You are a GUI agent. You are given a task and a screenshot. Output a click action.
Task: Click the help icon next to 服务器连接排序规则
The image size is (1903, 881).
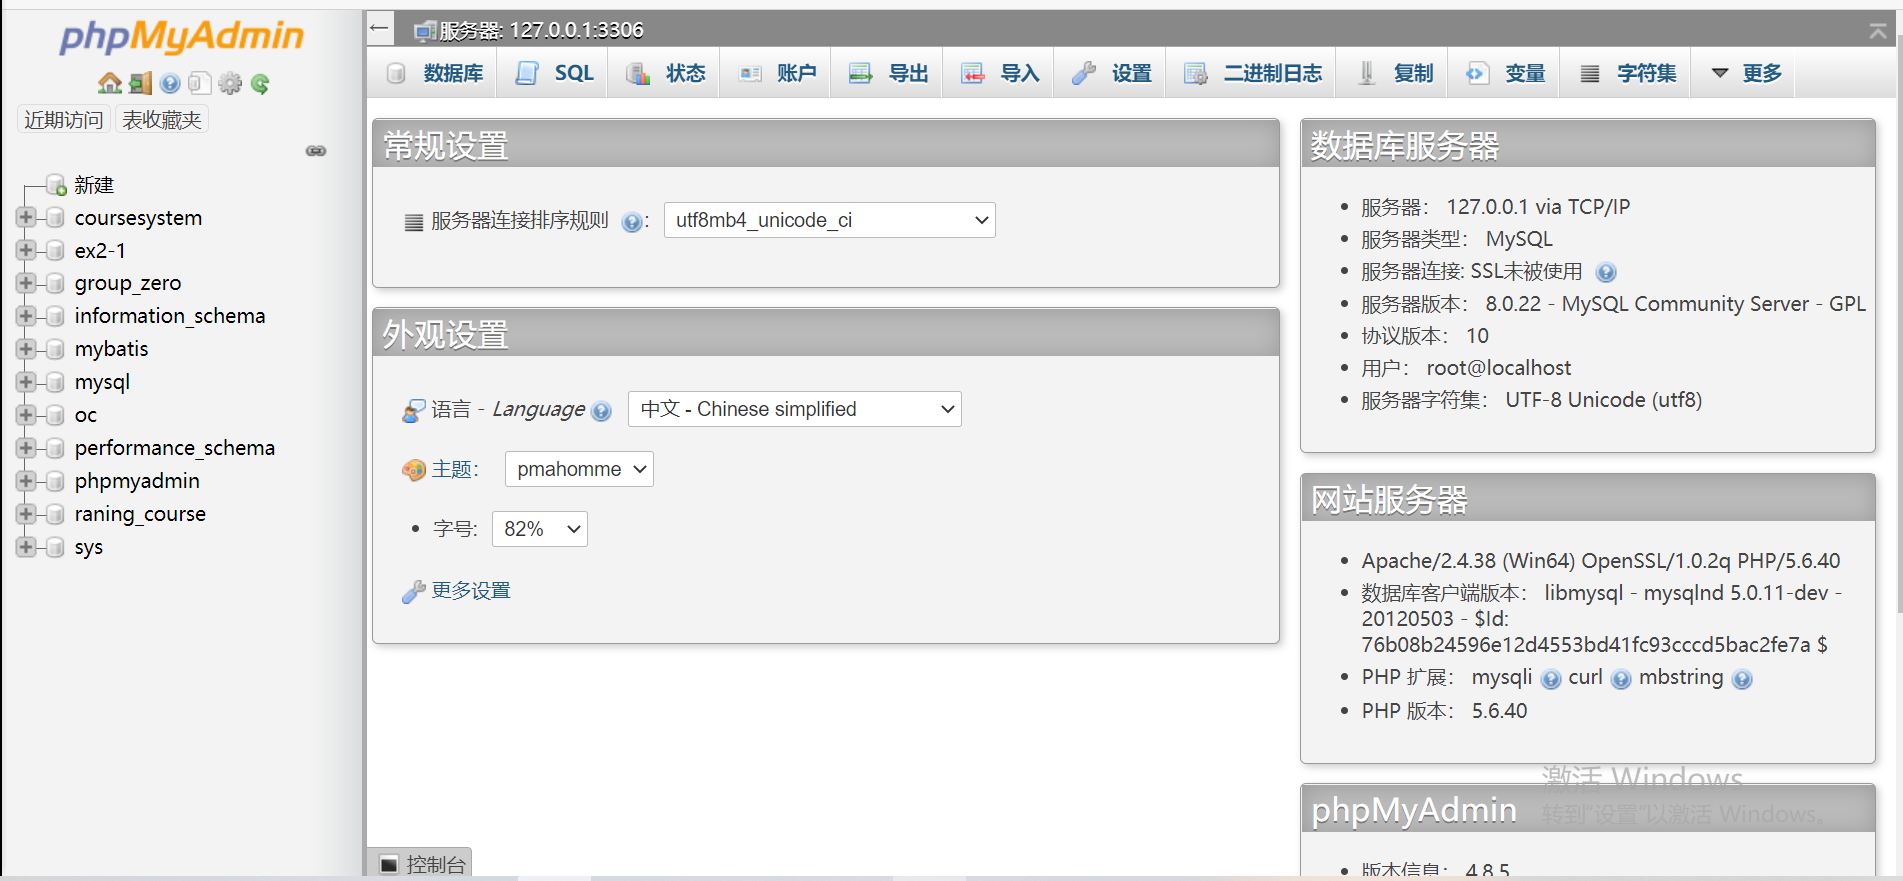[x=632, y=222]
